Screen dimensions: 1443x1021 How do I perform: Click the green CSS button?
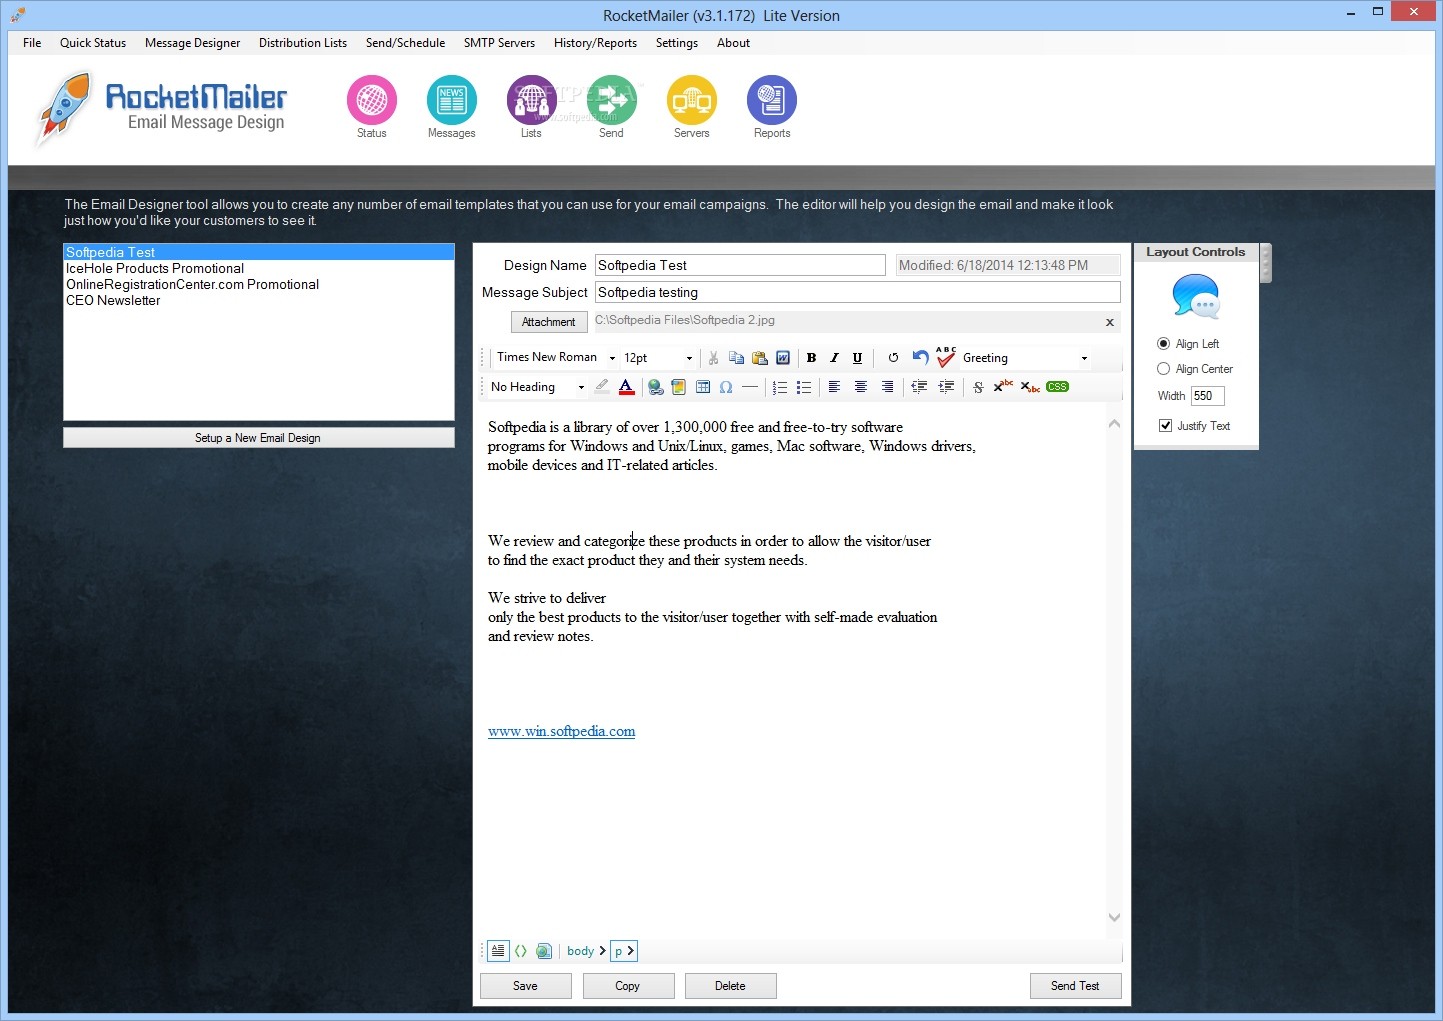click(1057, 387)
